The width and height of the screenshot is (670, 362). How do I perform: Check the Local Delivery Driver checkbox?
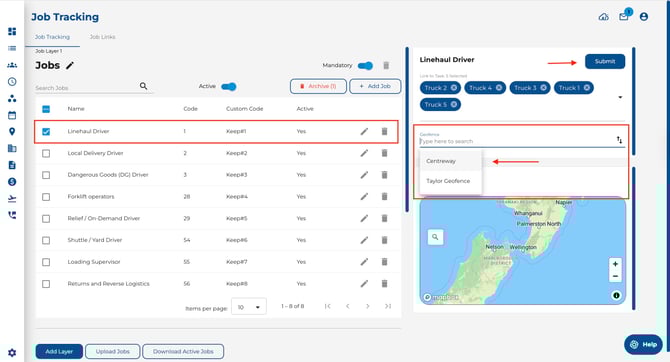[46, 153]
